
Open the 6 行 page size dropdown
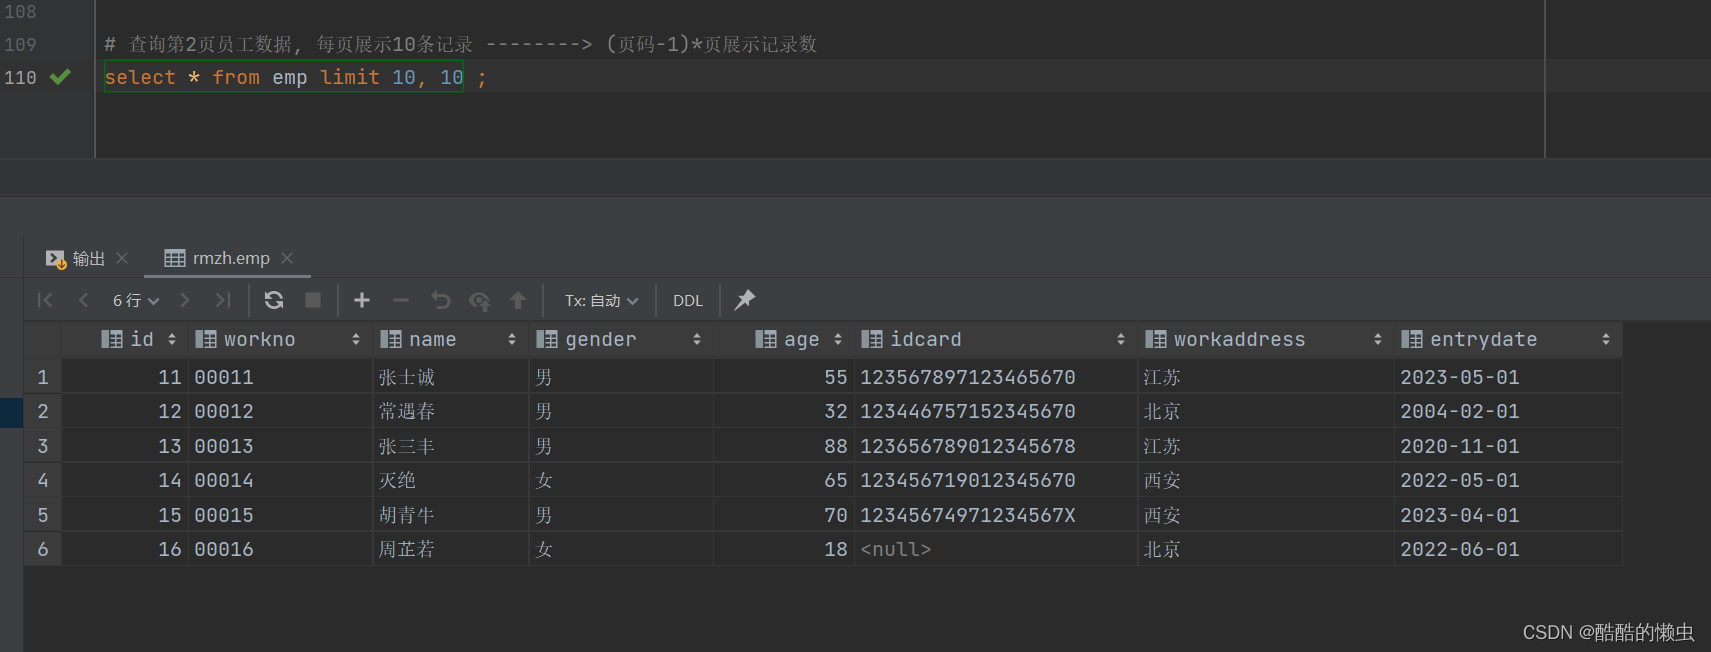[136, 300]
